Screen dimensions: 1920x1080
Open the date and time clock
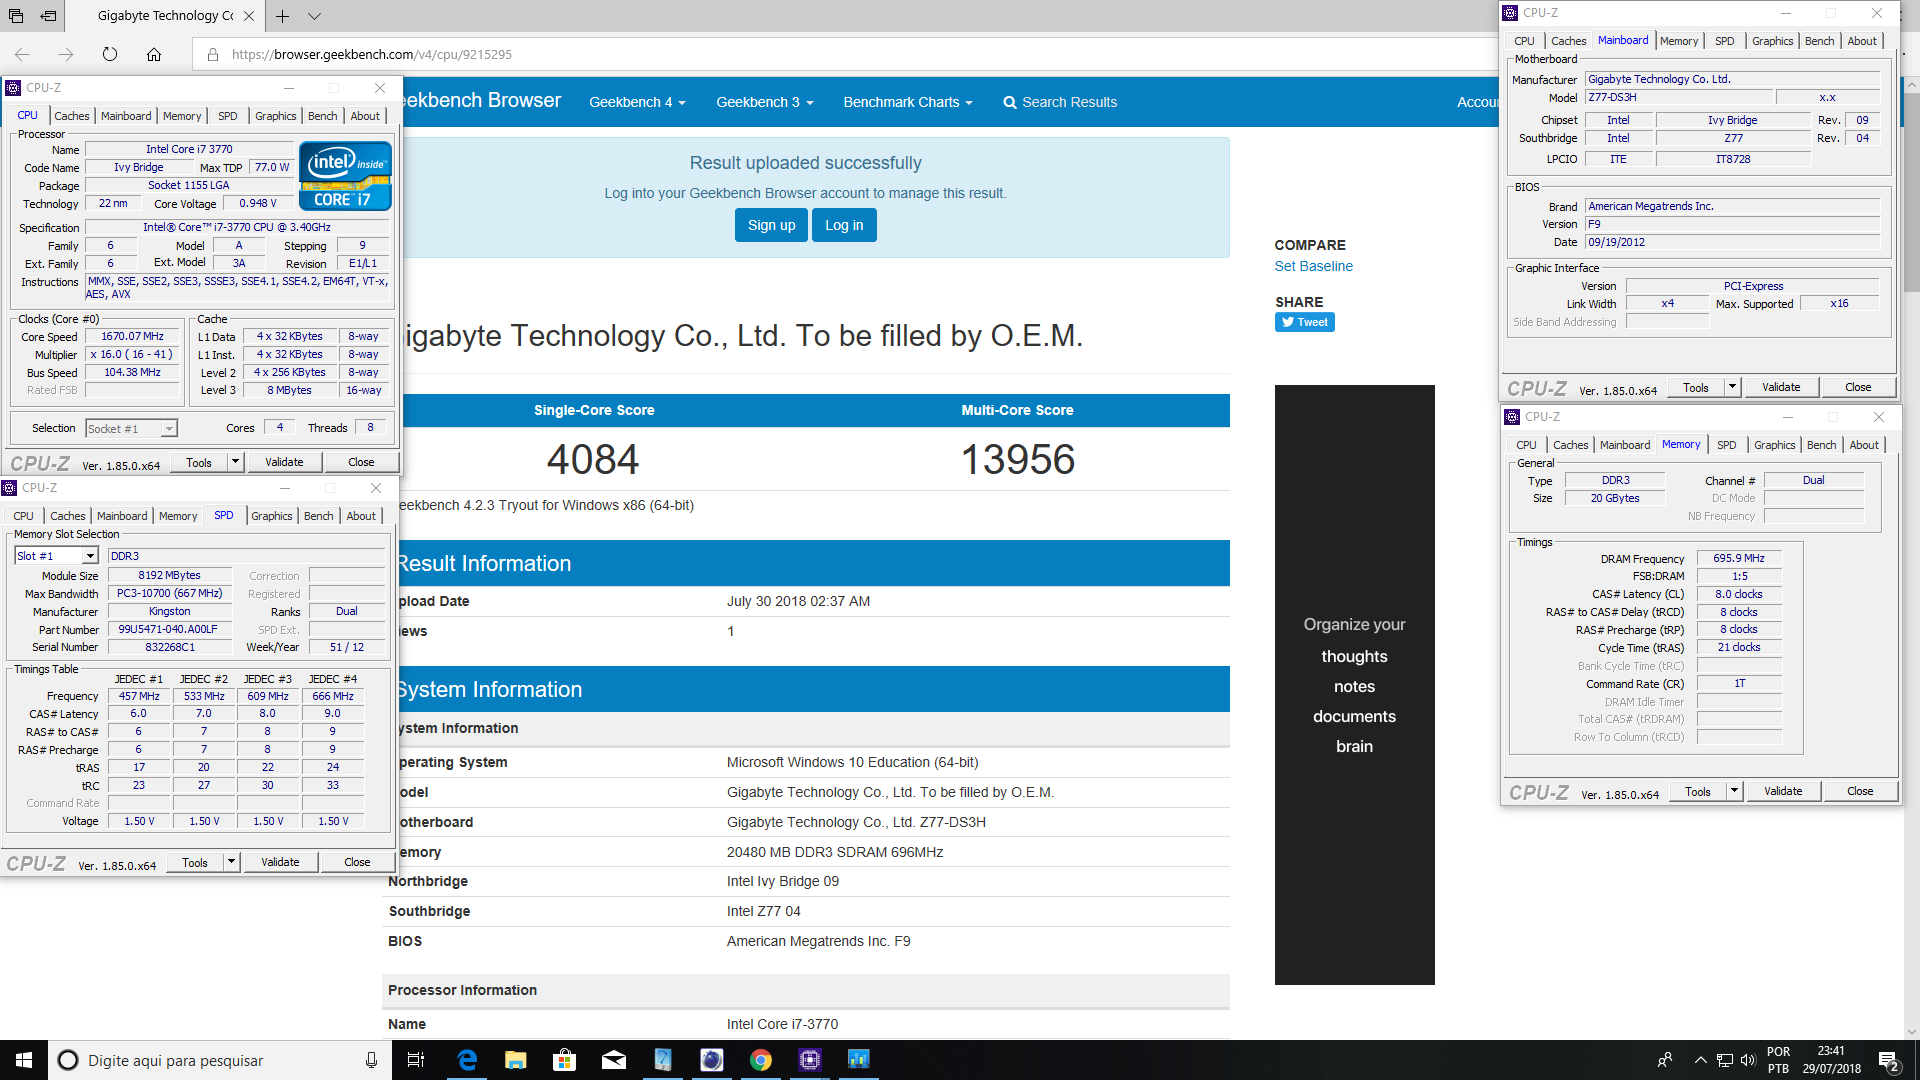[1831, 1060]
